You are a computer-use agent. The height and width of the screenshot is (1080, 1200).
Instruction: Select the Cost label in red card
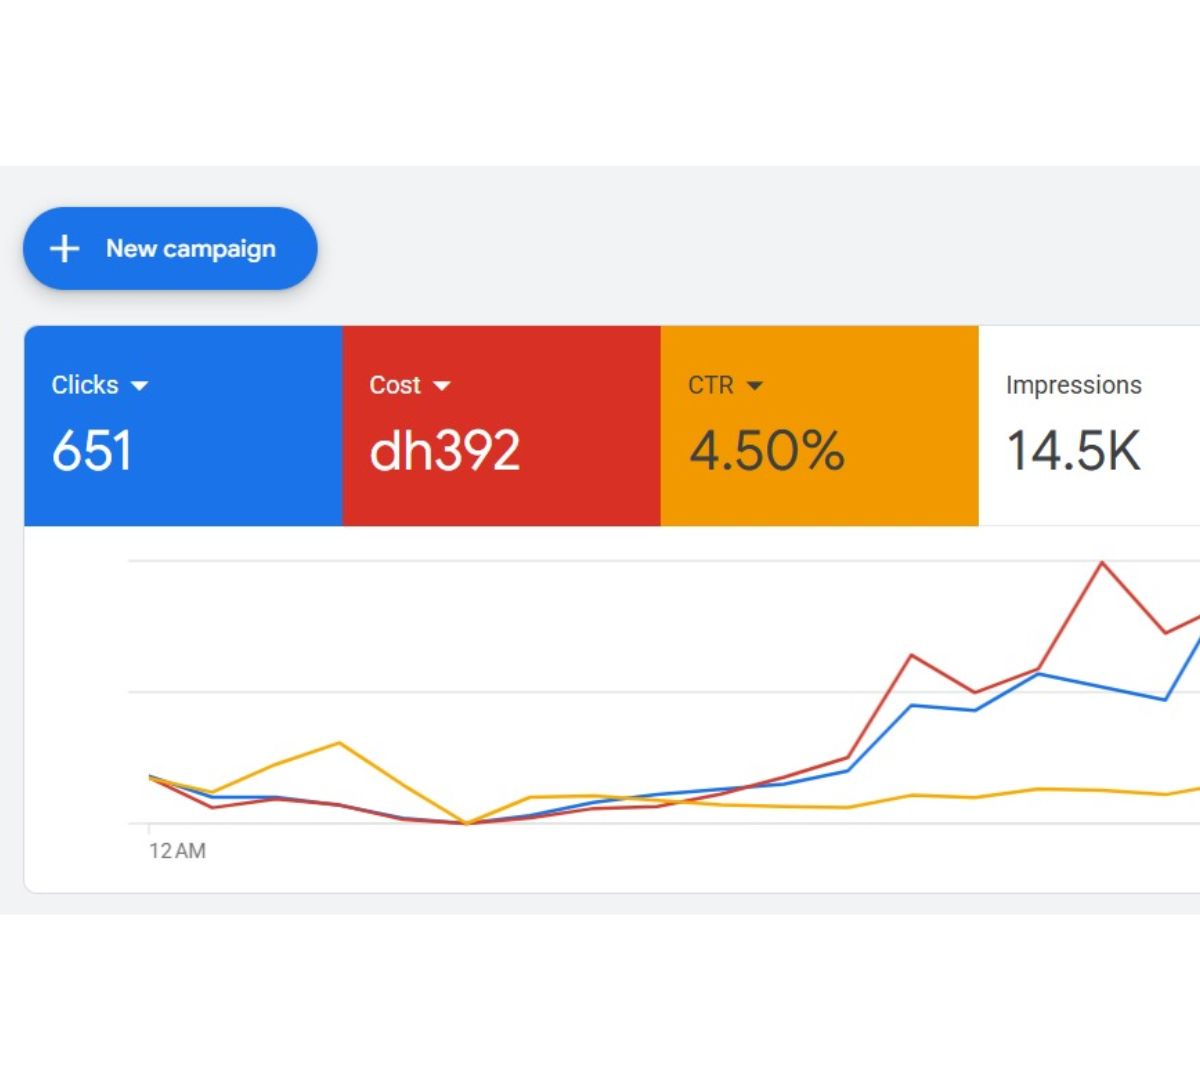pyautogui.click(x=395, y=385)
